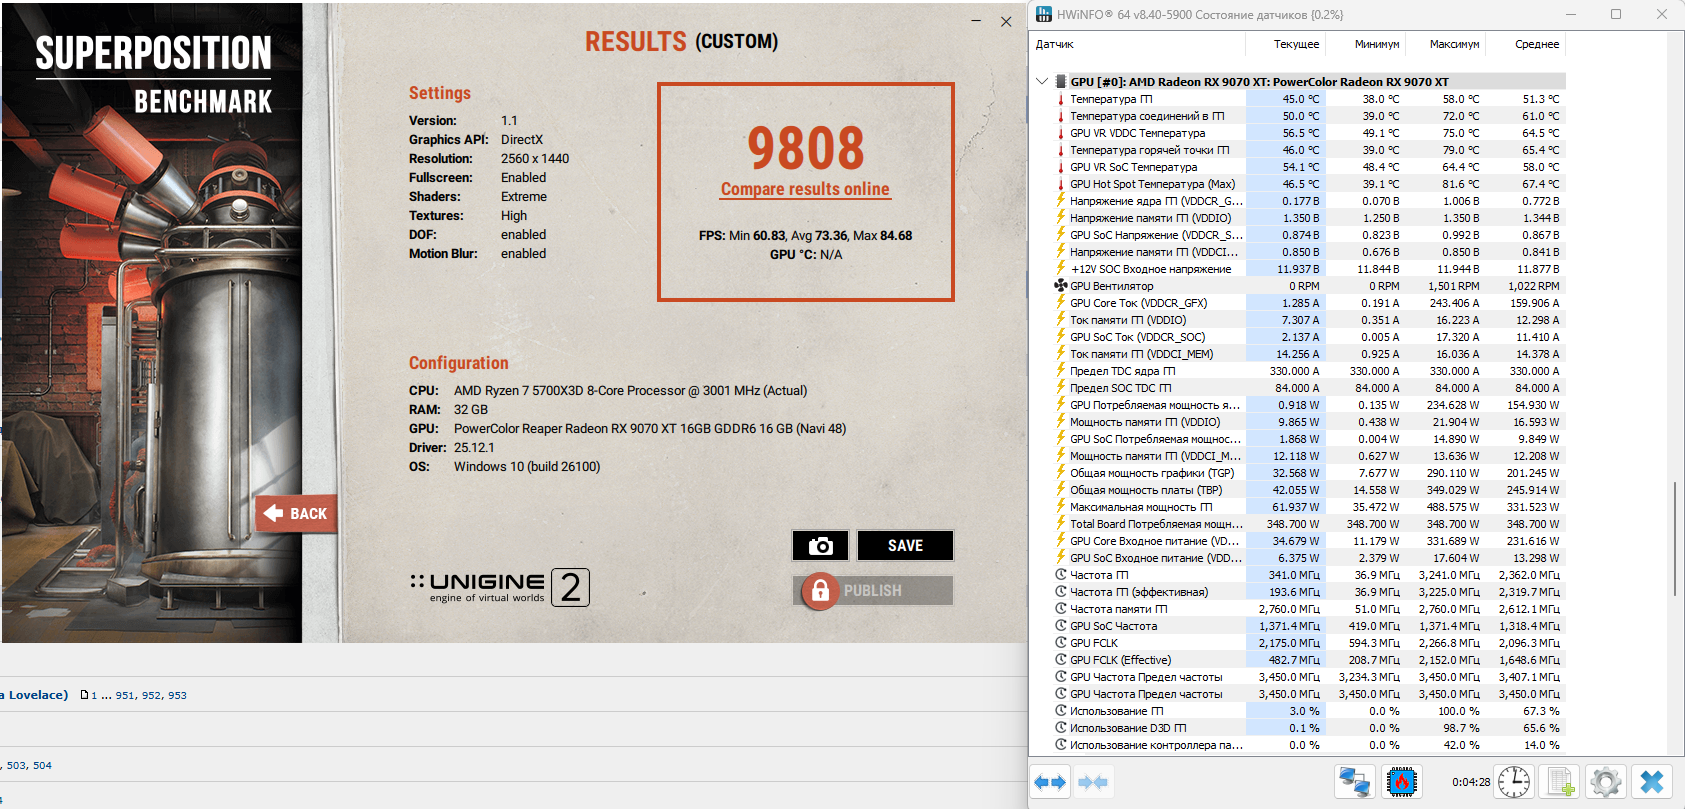Click the Текущее column header

point(1286,44)
